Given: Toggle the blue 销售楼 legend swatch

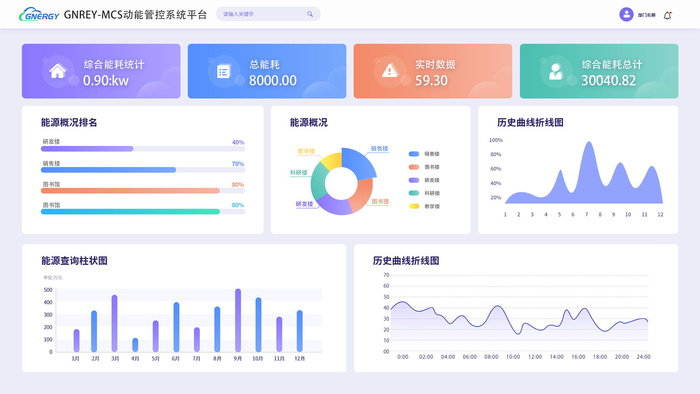Looking at the screenshot, I should coord(414,154).
